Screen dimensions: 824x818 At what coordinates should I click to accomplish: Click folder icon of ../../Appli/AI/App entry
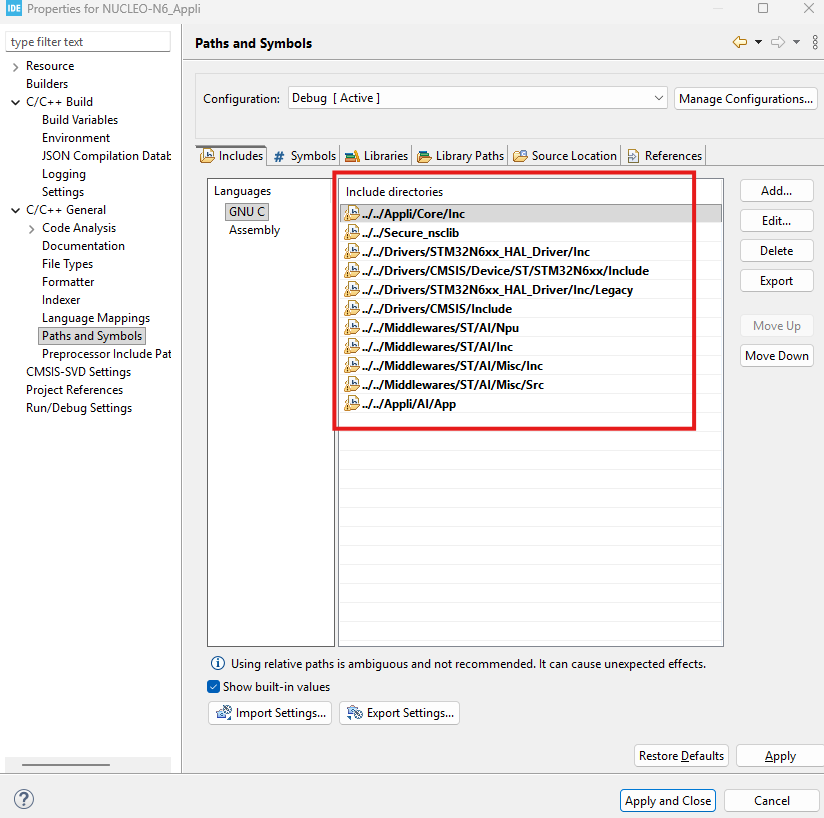coord(352,403)
